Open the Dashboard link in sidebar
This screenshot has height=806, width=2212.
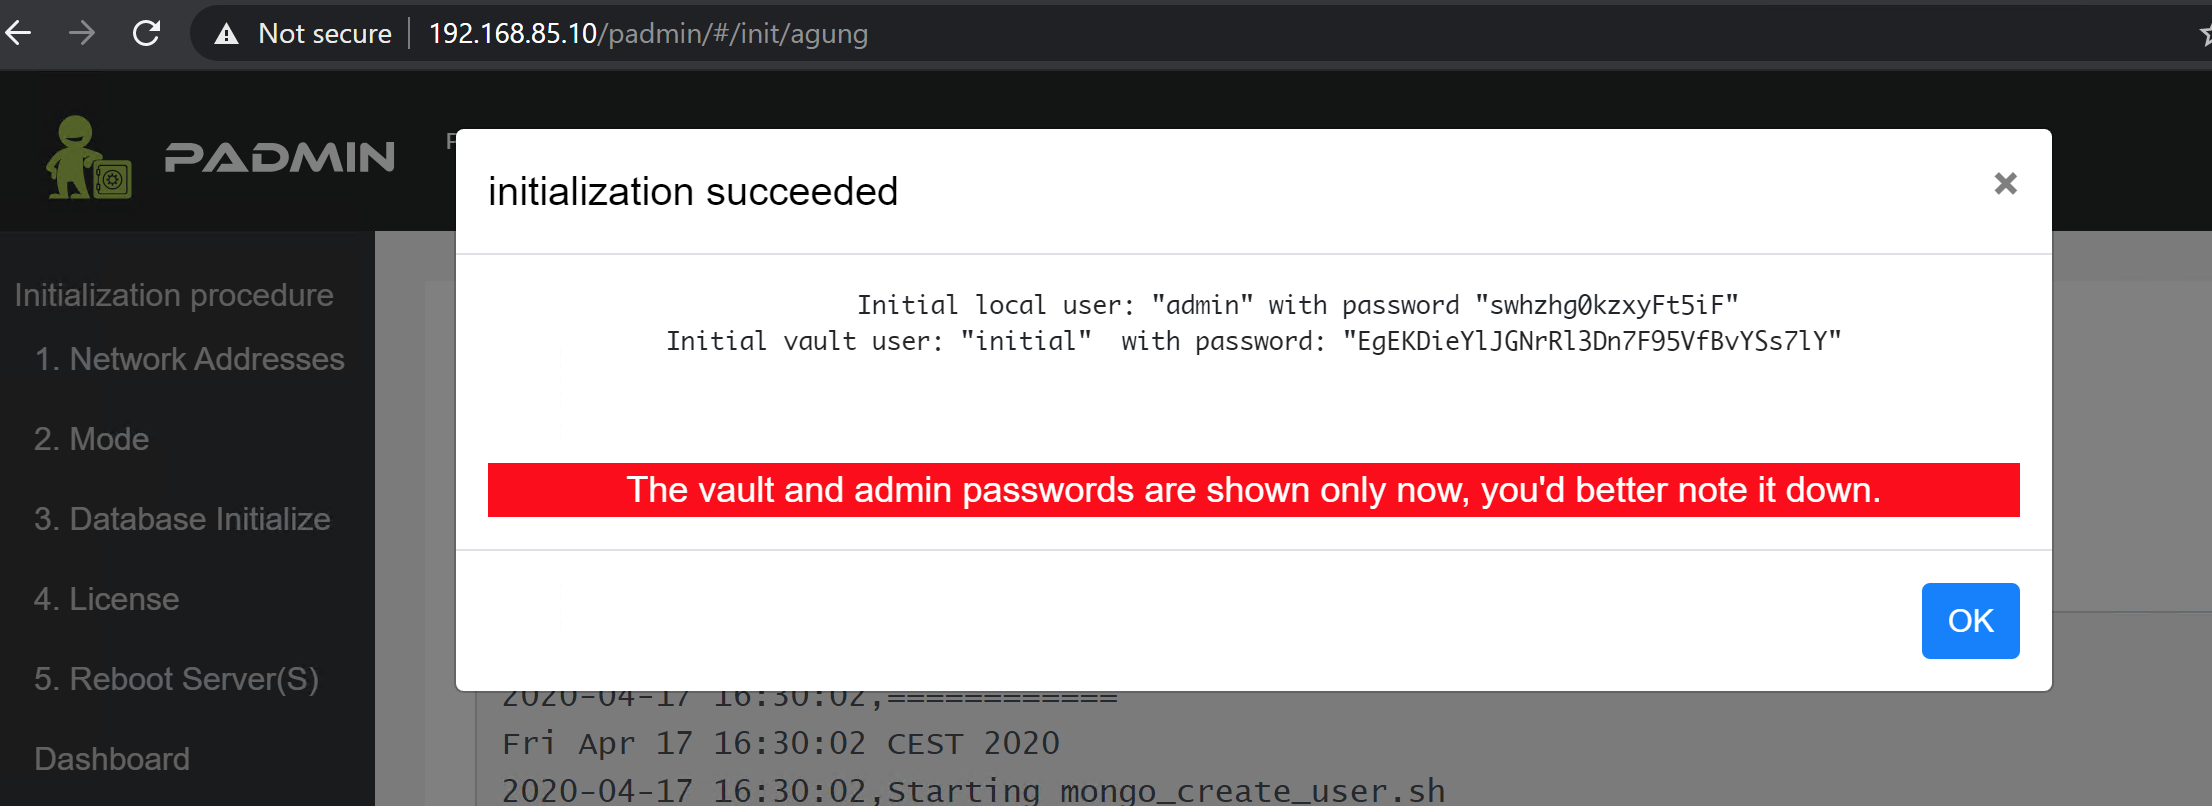click(112, 759)
